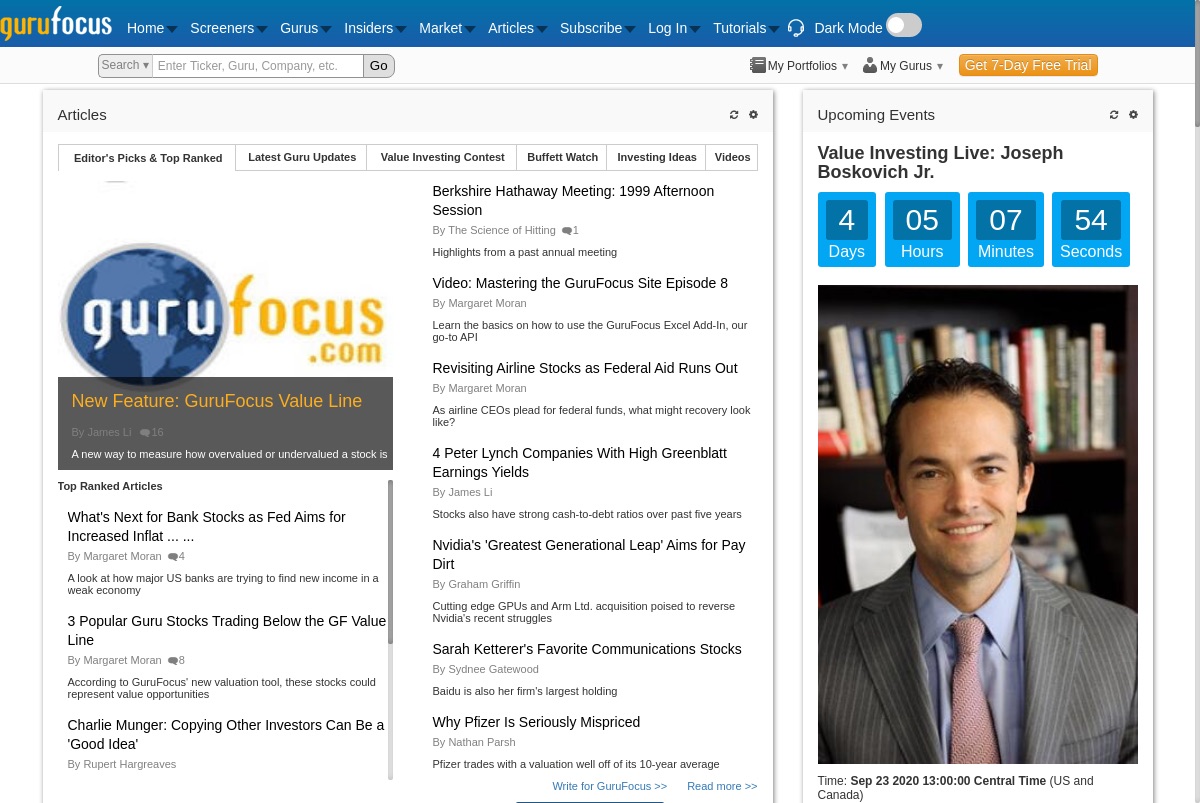Open Articles panel settings gear
This screenshot has width=1200, height=803.
click(x=753, y=115)
